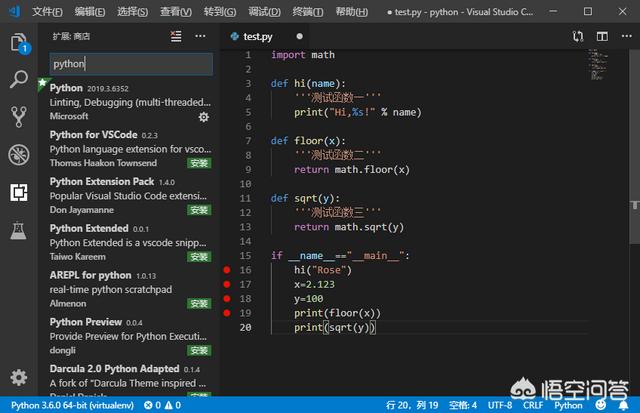
Task: Install Python Extension Pack
Action: [199, 210]
